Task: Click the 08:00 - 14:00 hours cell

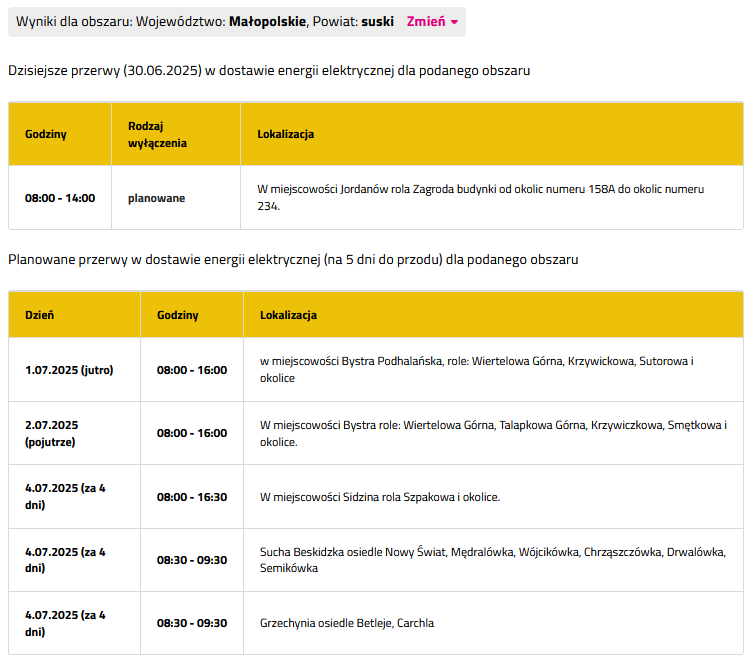Action: click(x=60, y=198)
